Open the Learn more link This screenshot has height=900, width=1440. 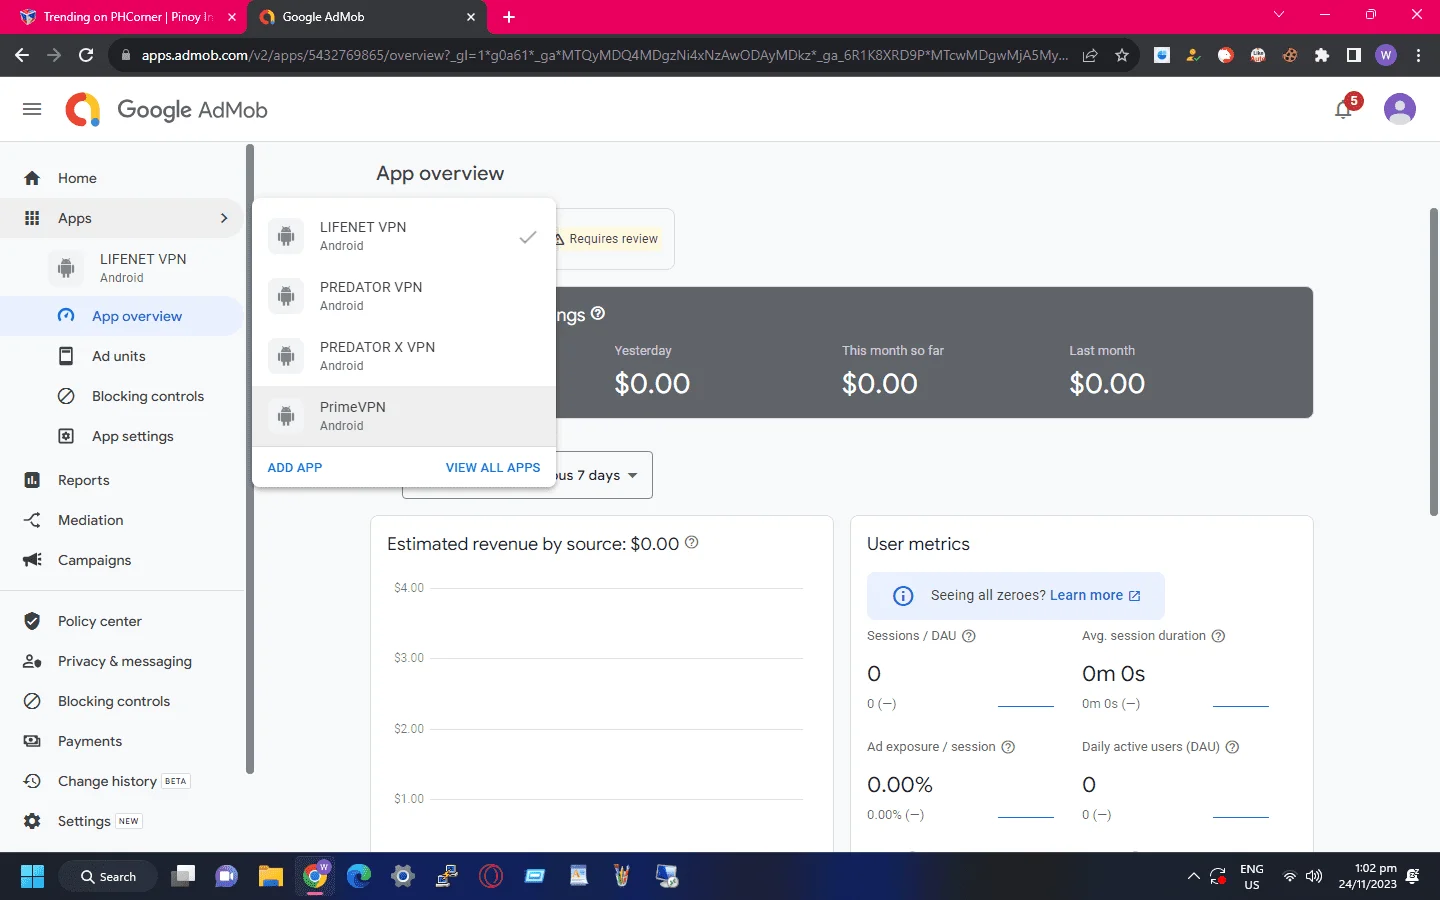tap(1094, 595)
